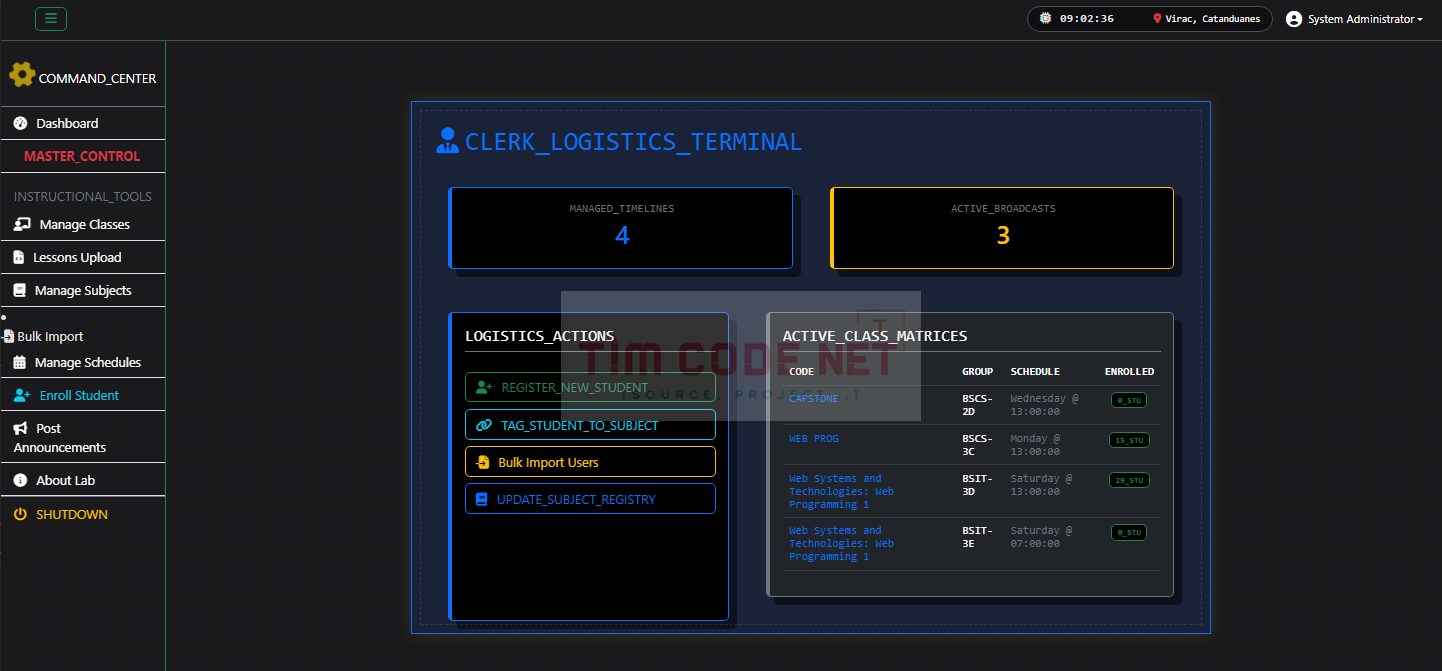Toggle the hamburger sidebar menu button
Viewport: 1442px width, 671px height.
point(51,18)
